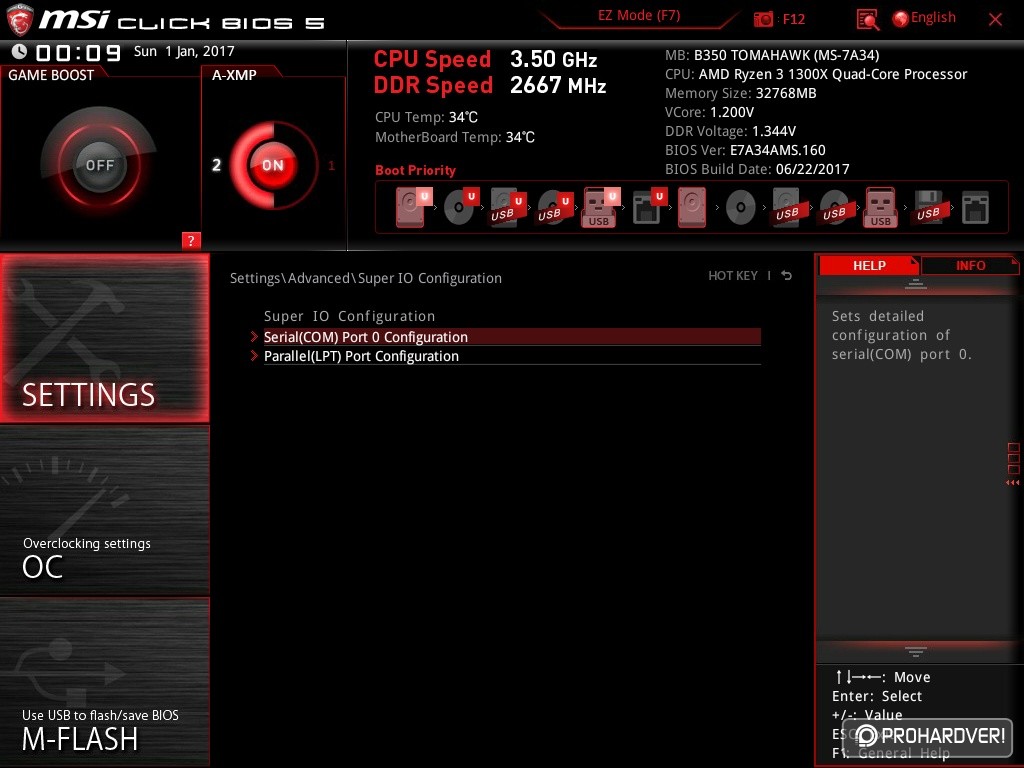Click the VCore 1.200V reading
Viewport: 1024px width, 768px height.
pyautogui.click(x=709, y=112)
